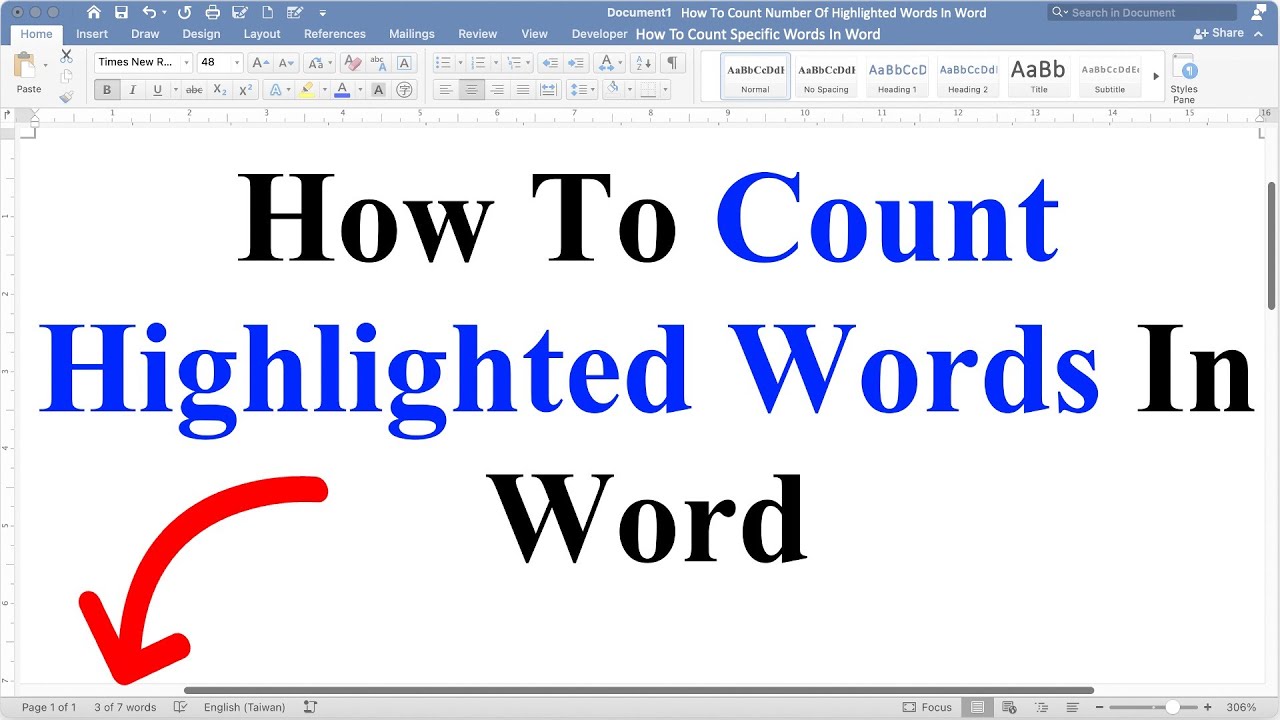Open the font name dropdown
Viewport: 1280px width, 720px height.
coord(187,62)
